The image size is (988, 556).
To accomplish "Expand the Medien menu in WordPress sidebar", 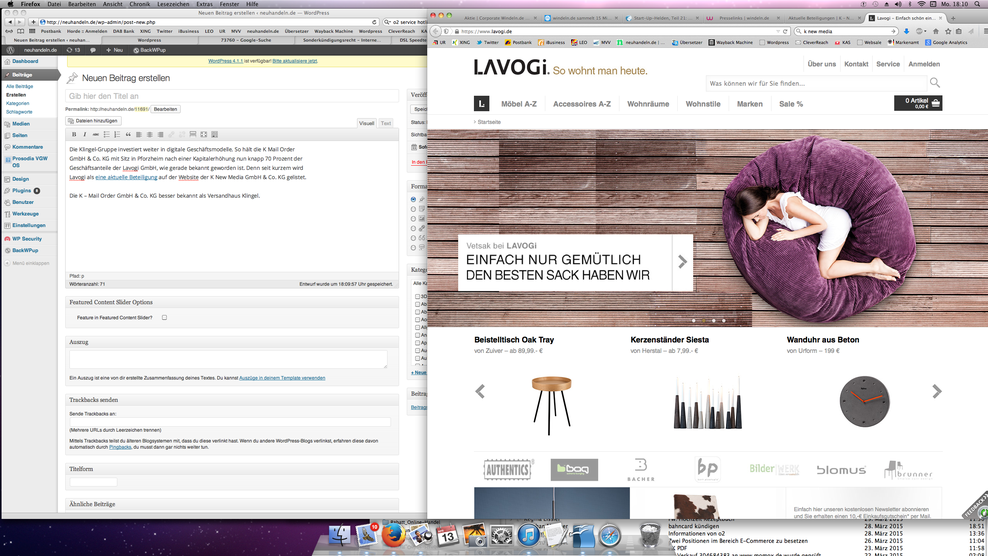I will coord(21,124).
